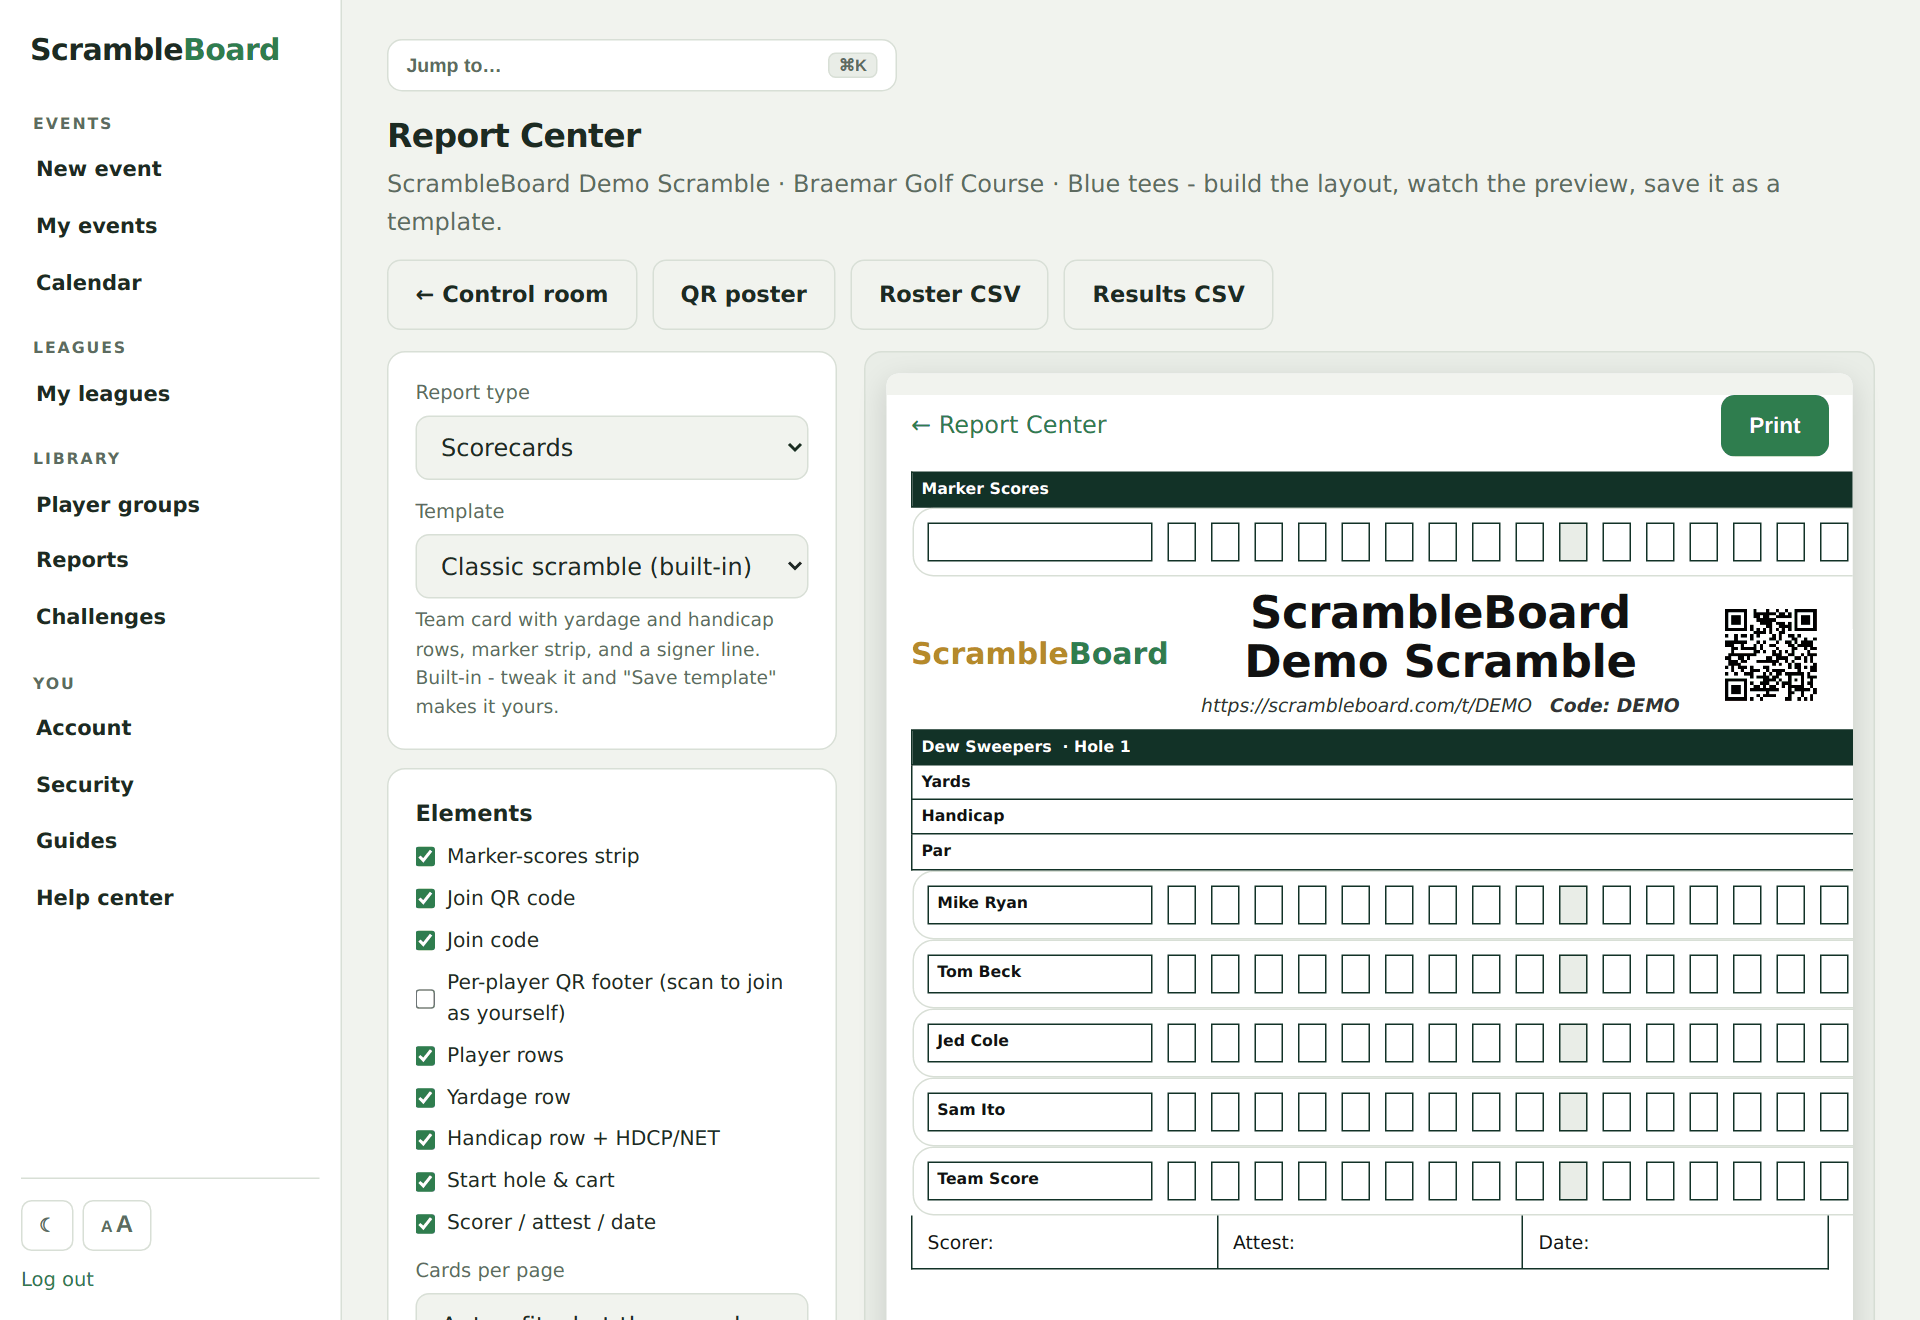Uncheck Start hole & cart
1920x1320 pixels.
pos(425,1181)
